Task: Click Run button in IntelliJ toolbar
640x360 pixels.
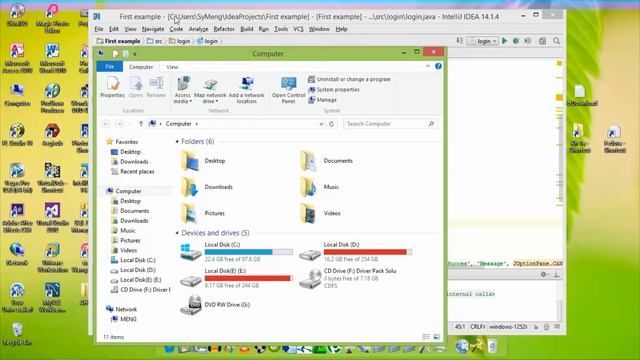Action: click(505, 41)
